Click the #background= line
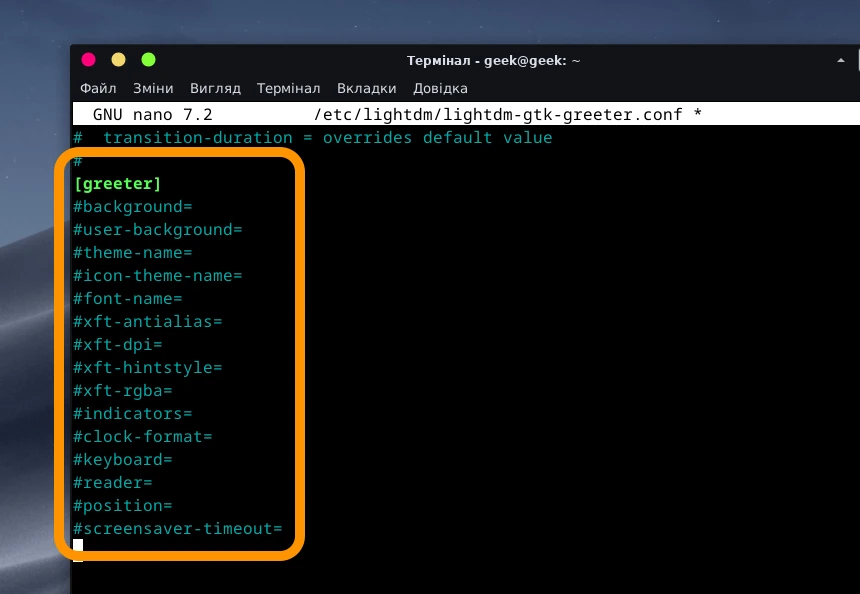 pyautogui.click(x=133, y=207)
